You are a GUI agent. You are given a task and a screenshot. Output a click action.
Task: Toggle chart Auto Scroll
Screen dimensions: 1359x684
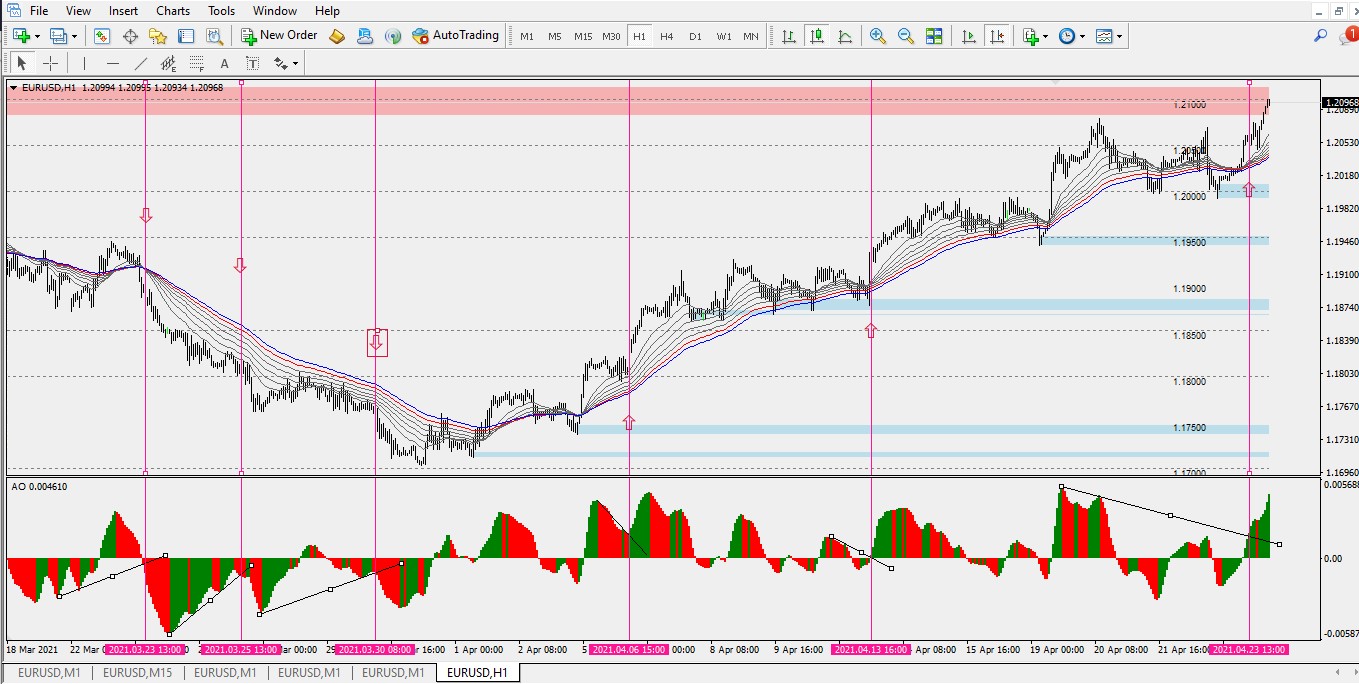click(x=968, y=36)
